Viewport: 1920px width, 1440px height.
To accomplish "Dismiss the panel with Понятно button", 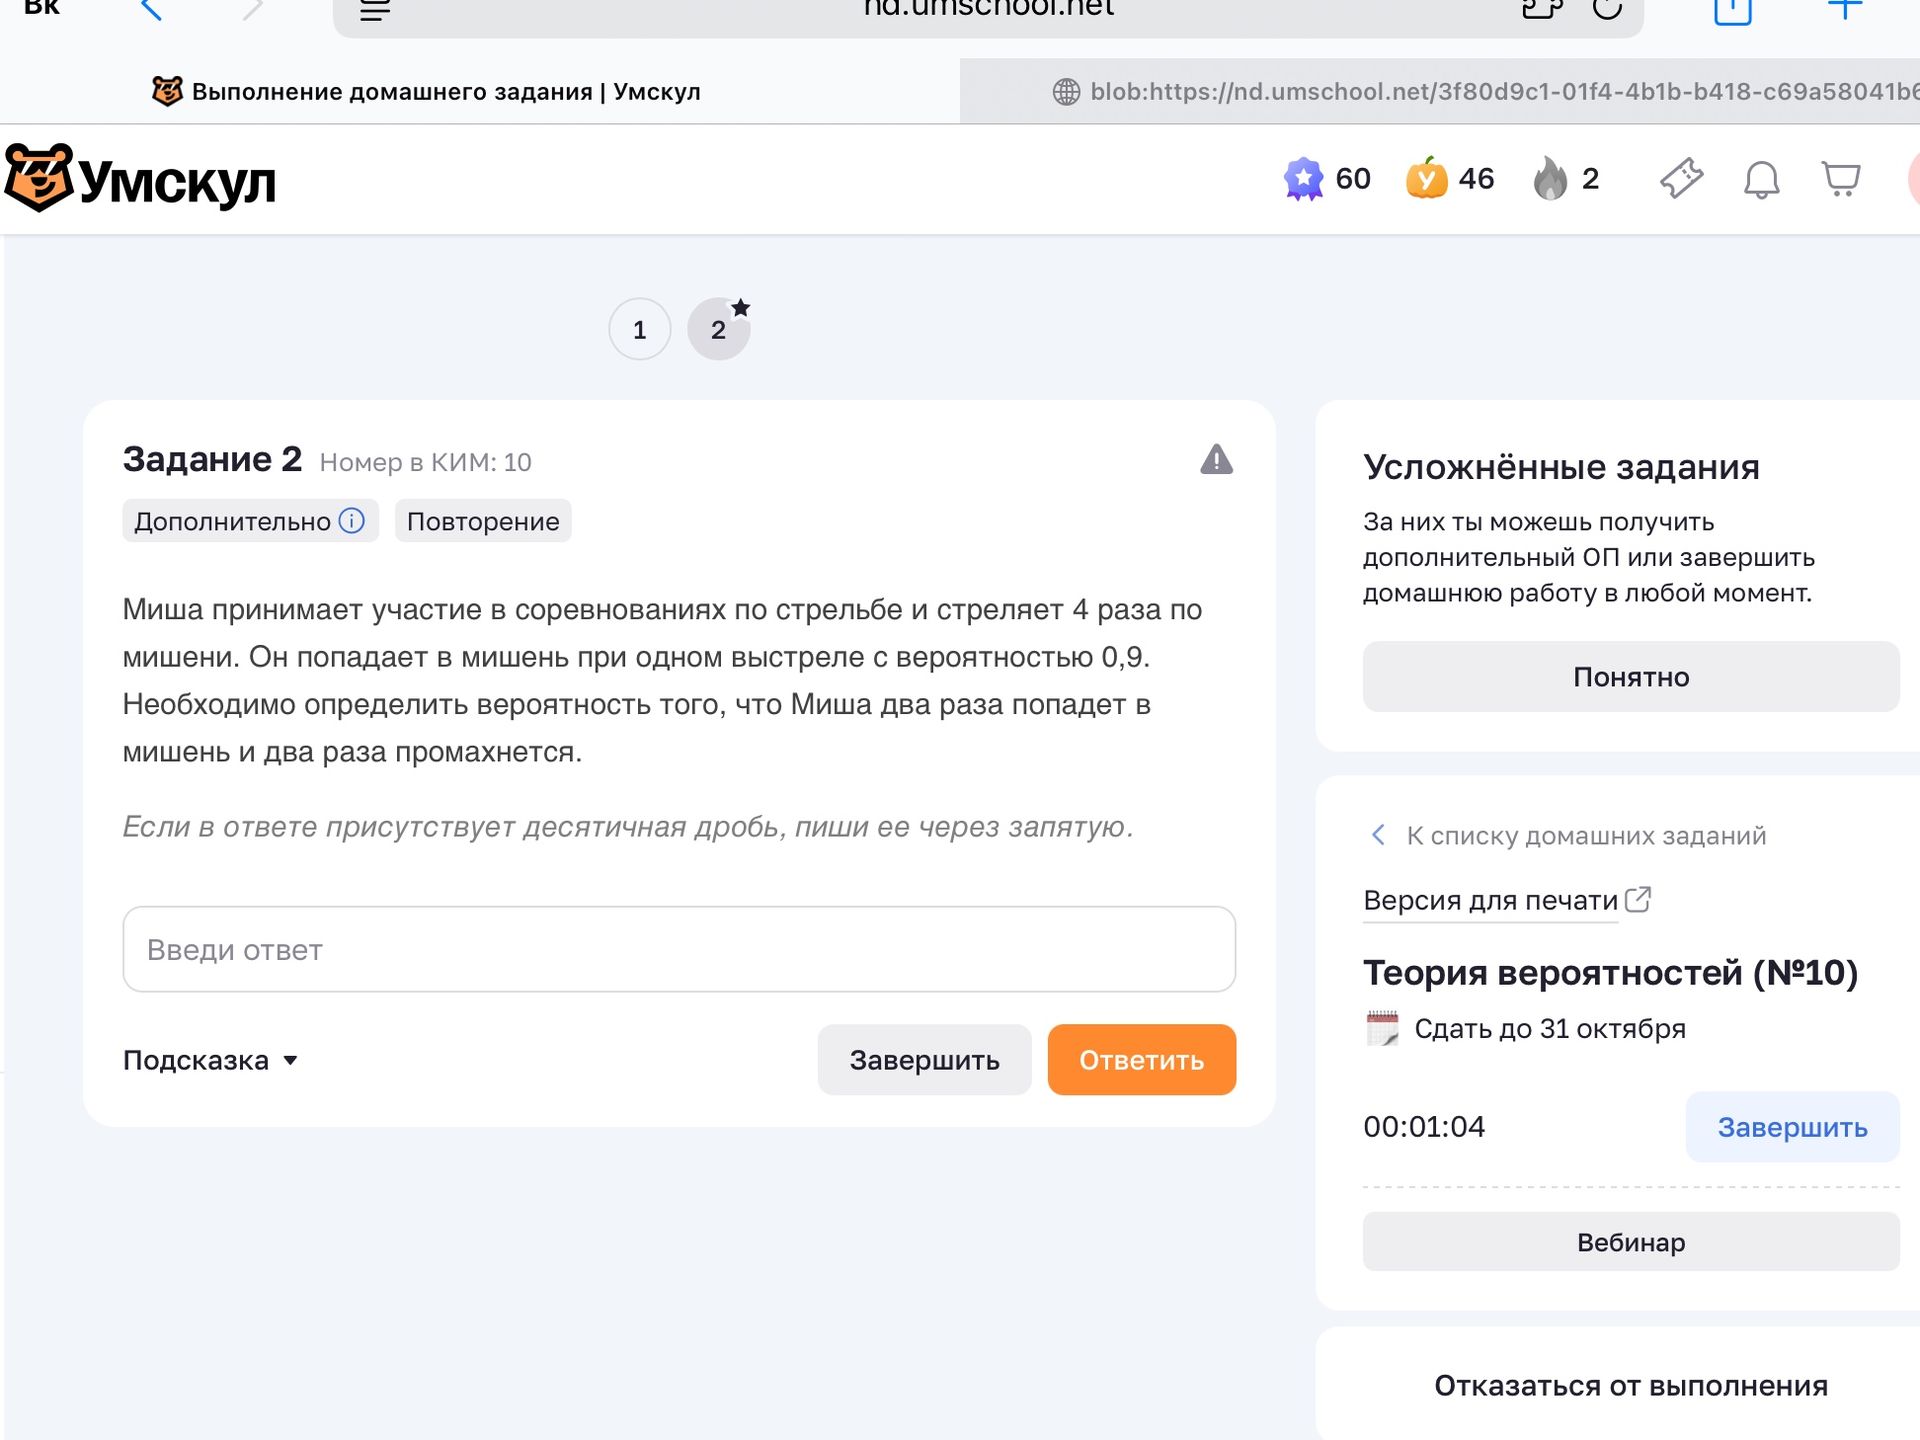I will click(x=1631, y=677).
